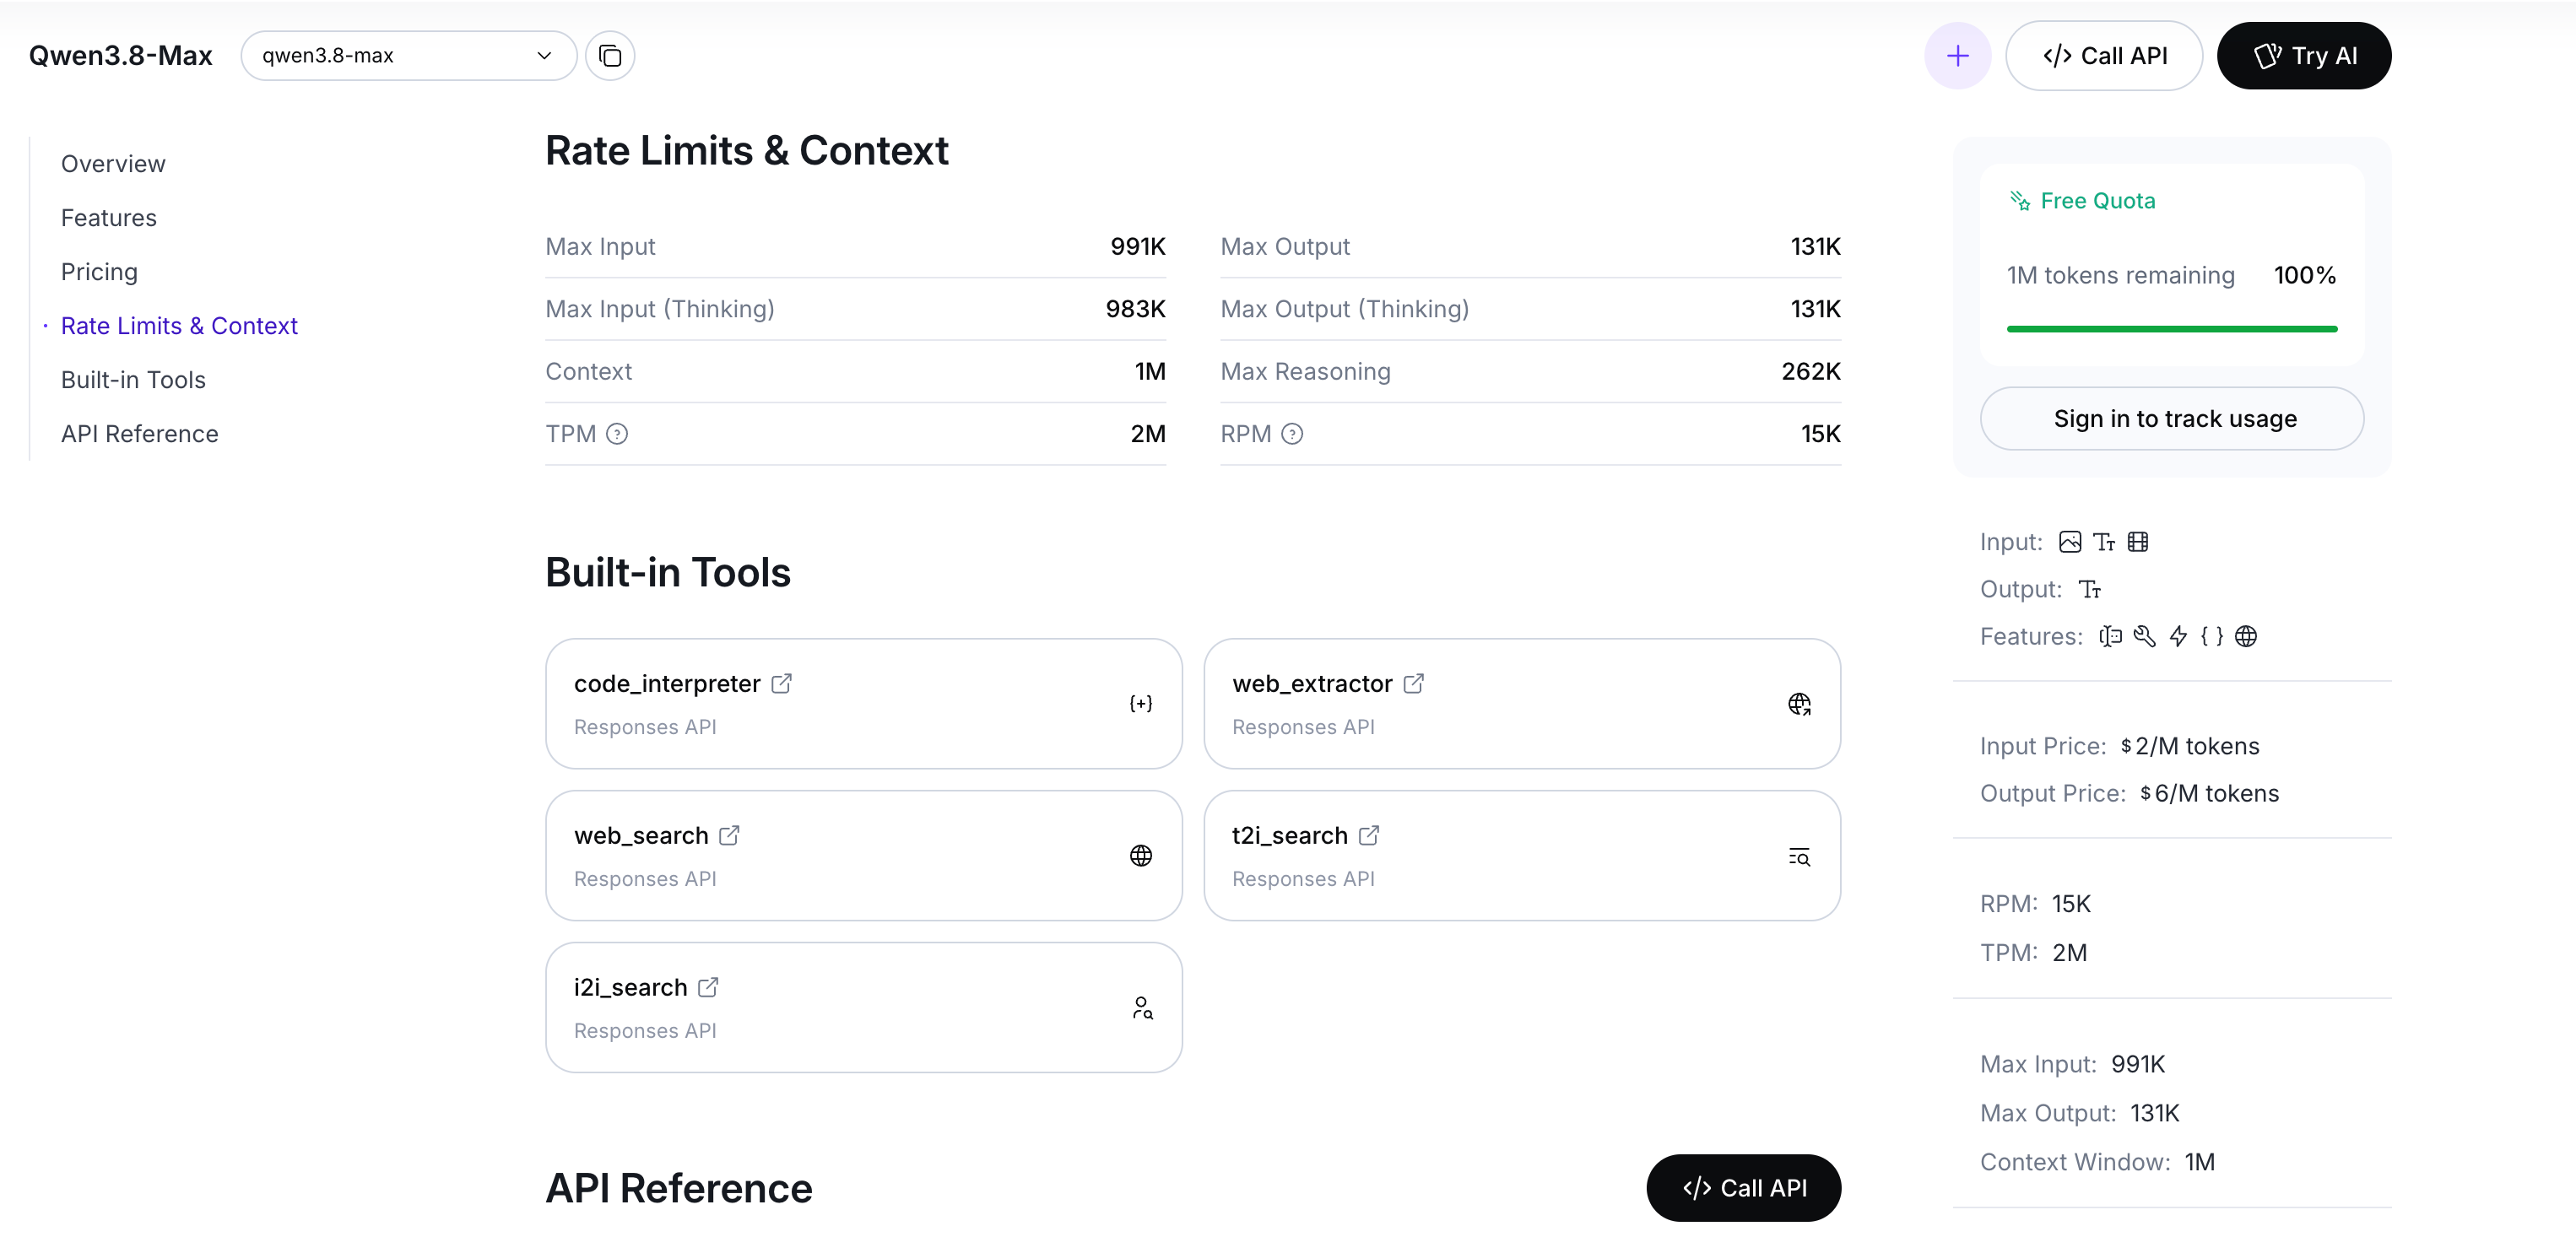The width and height of the screenshot is (2576, 1237).
Task: Click the purple plus icon button
Action: click(1957, 56)
